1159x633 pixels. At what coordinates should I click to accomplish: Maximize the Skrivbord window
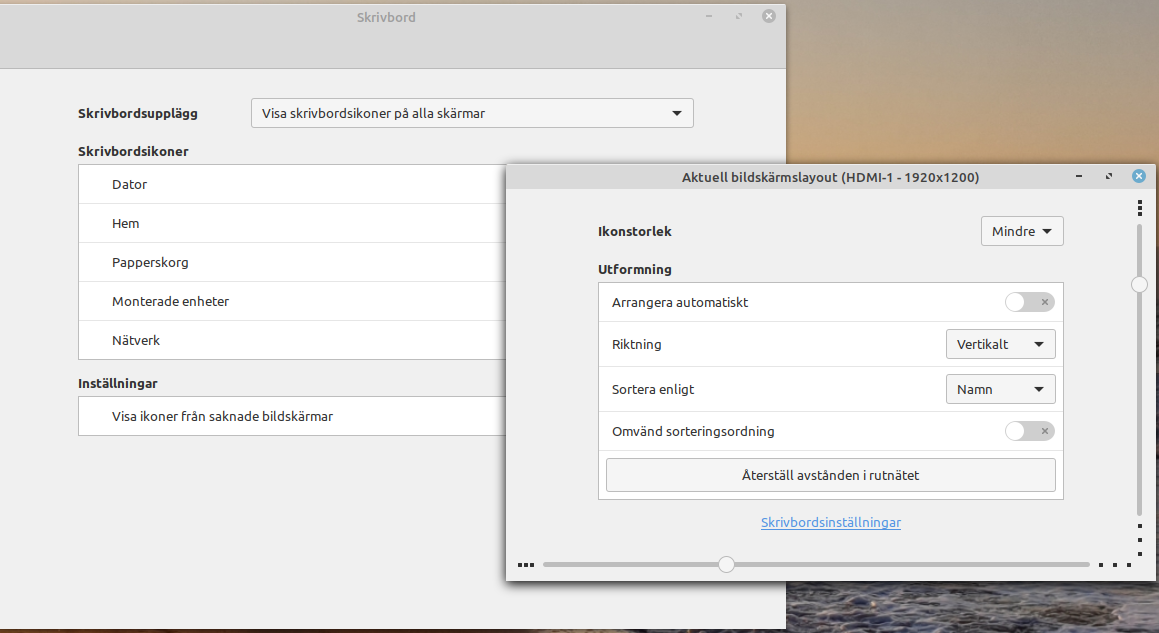738,16
